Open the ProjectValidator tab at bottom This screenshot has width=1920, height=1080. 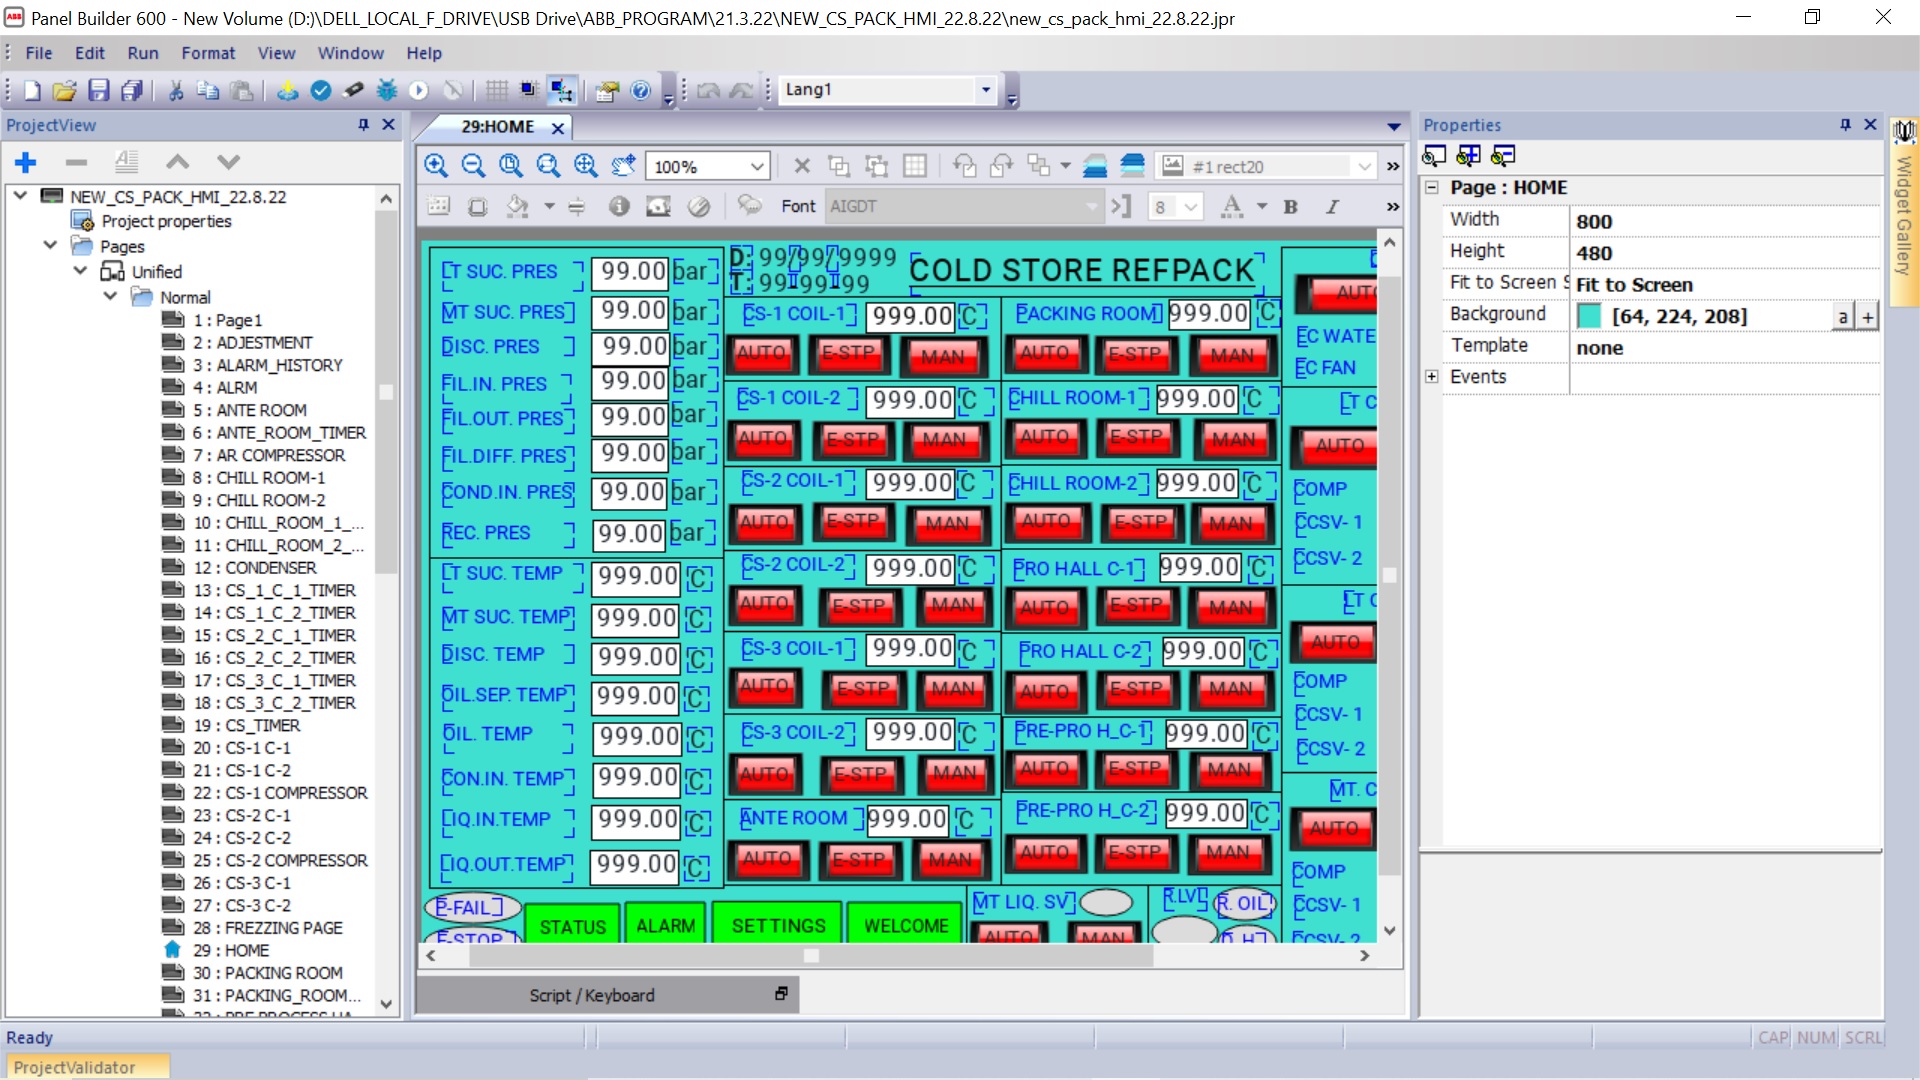75,1067
